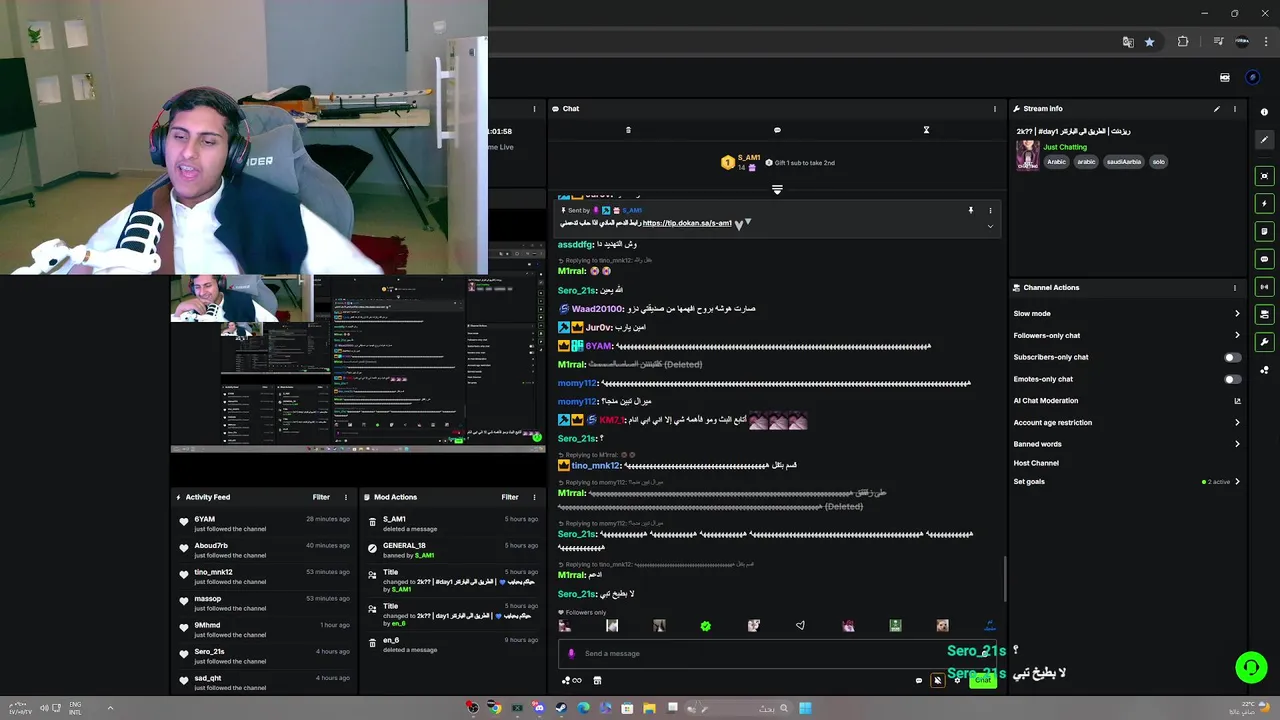Open Windows Start button in taskbar
The image size is (1280, 720).
click(x=805, y=708)
